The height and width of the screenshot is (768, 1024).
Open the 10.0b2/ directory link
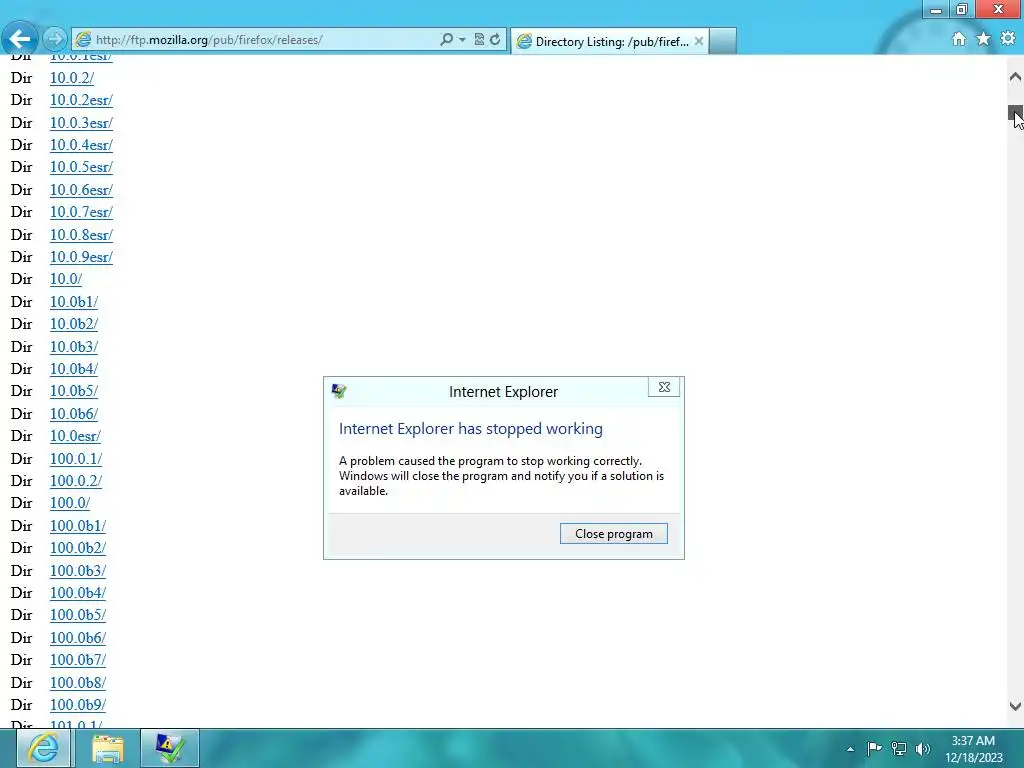[74, 324]
